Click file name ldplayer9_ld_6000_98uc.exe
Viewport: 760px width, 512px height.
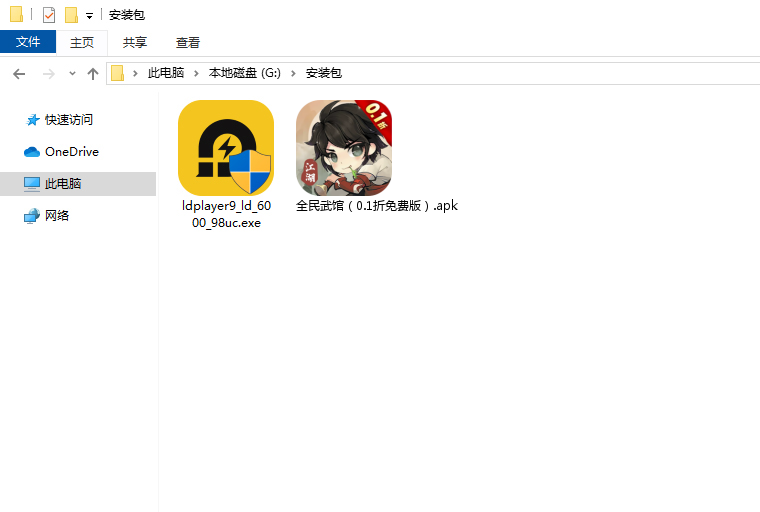pyautogui.click(x=226, y=214)
